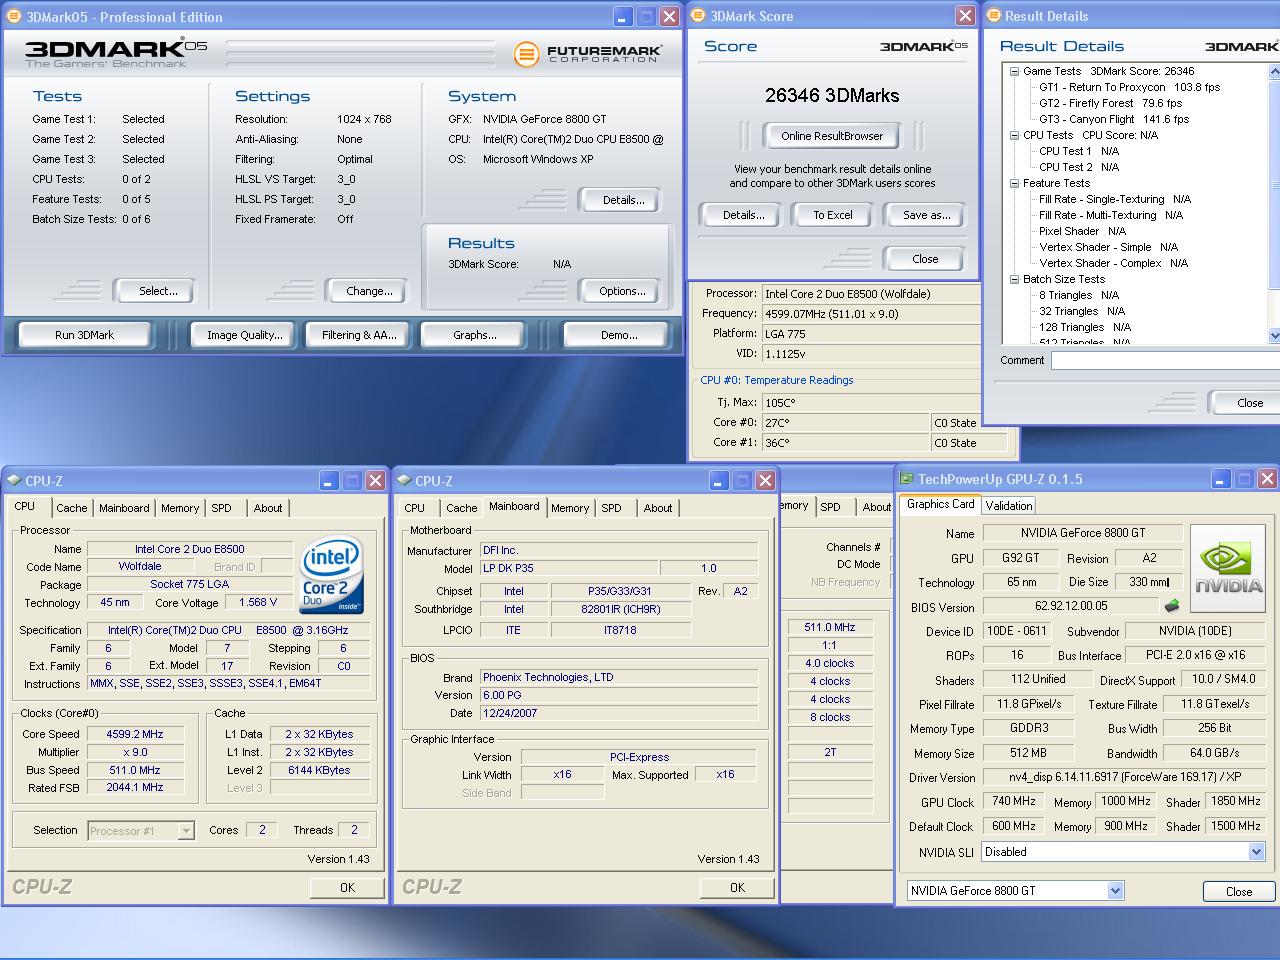The image size is (1280, 960).
Task: Click the Graphs... button
Action: coord(474,335)
